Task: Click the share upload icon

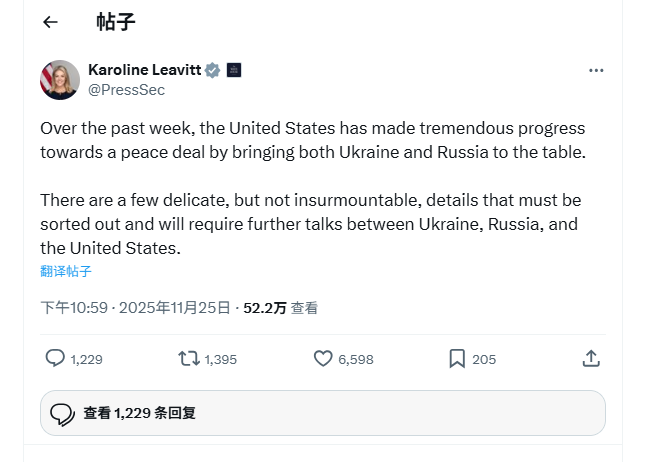Action: pos(591,358)
